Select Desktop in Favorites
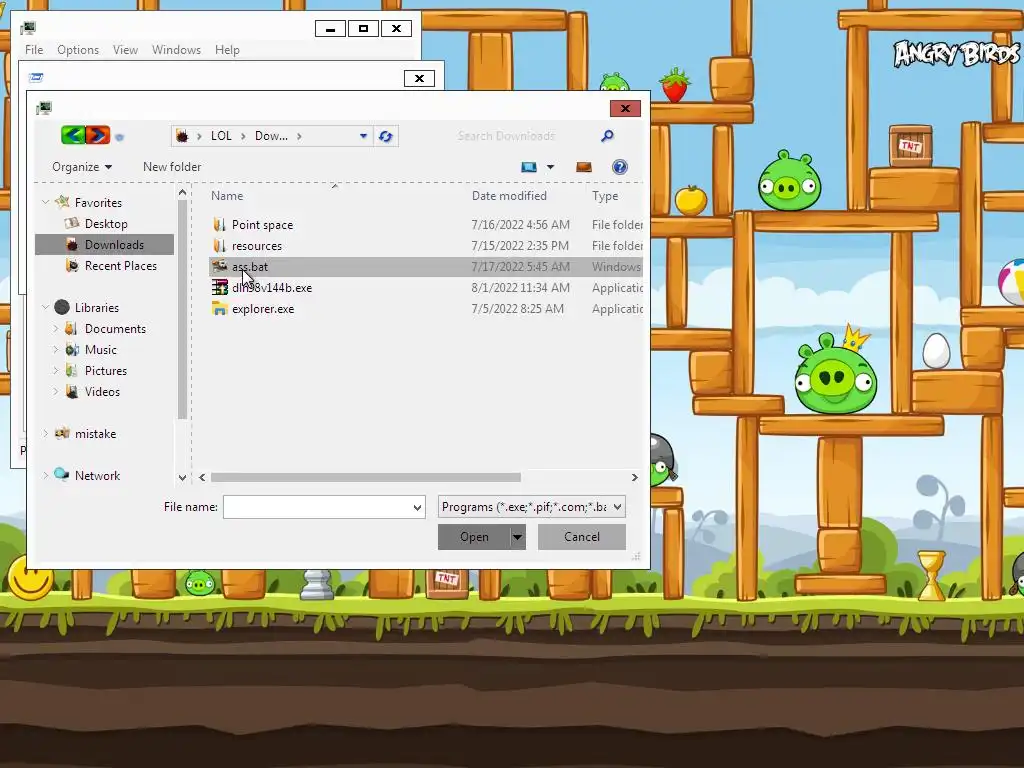The height and width of the screenshot is (768, 1024). tap(106, 223)
